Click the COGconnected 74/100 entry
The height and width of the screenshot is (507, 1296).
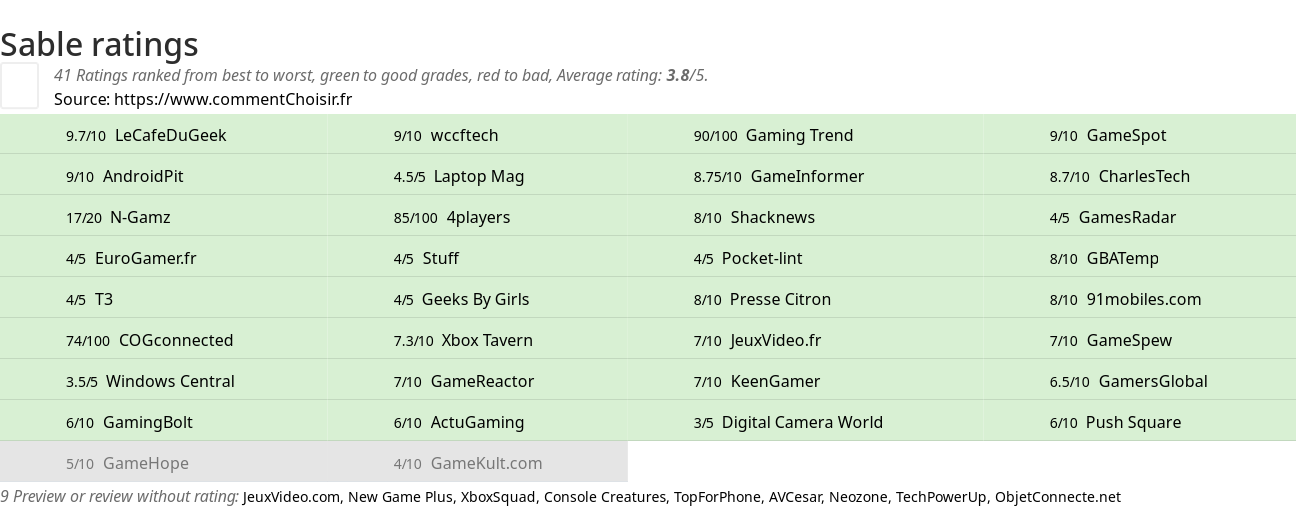coord(150,340)
